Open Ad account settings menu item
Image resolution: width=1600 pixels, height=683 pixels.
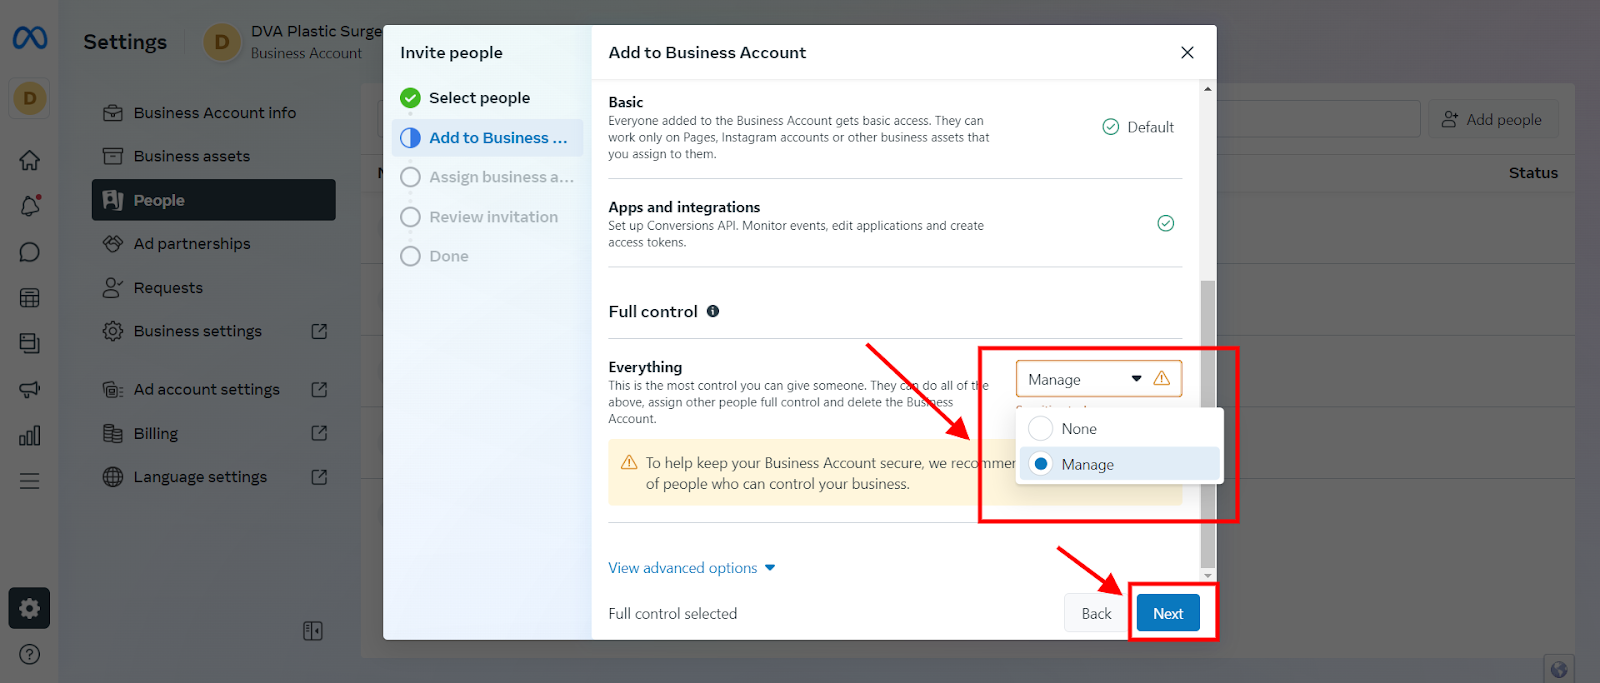pyautogui.click(x=214, y=389)
